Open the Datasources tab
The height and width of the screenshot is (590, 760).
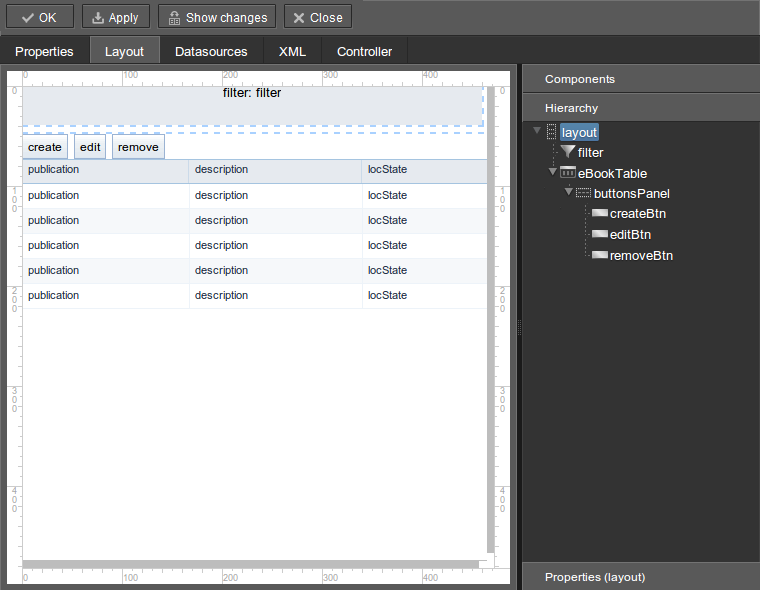[211, 51]
